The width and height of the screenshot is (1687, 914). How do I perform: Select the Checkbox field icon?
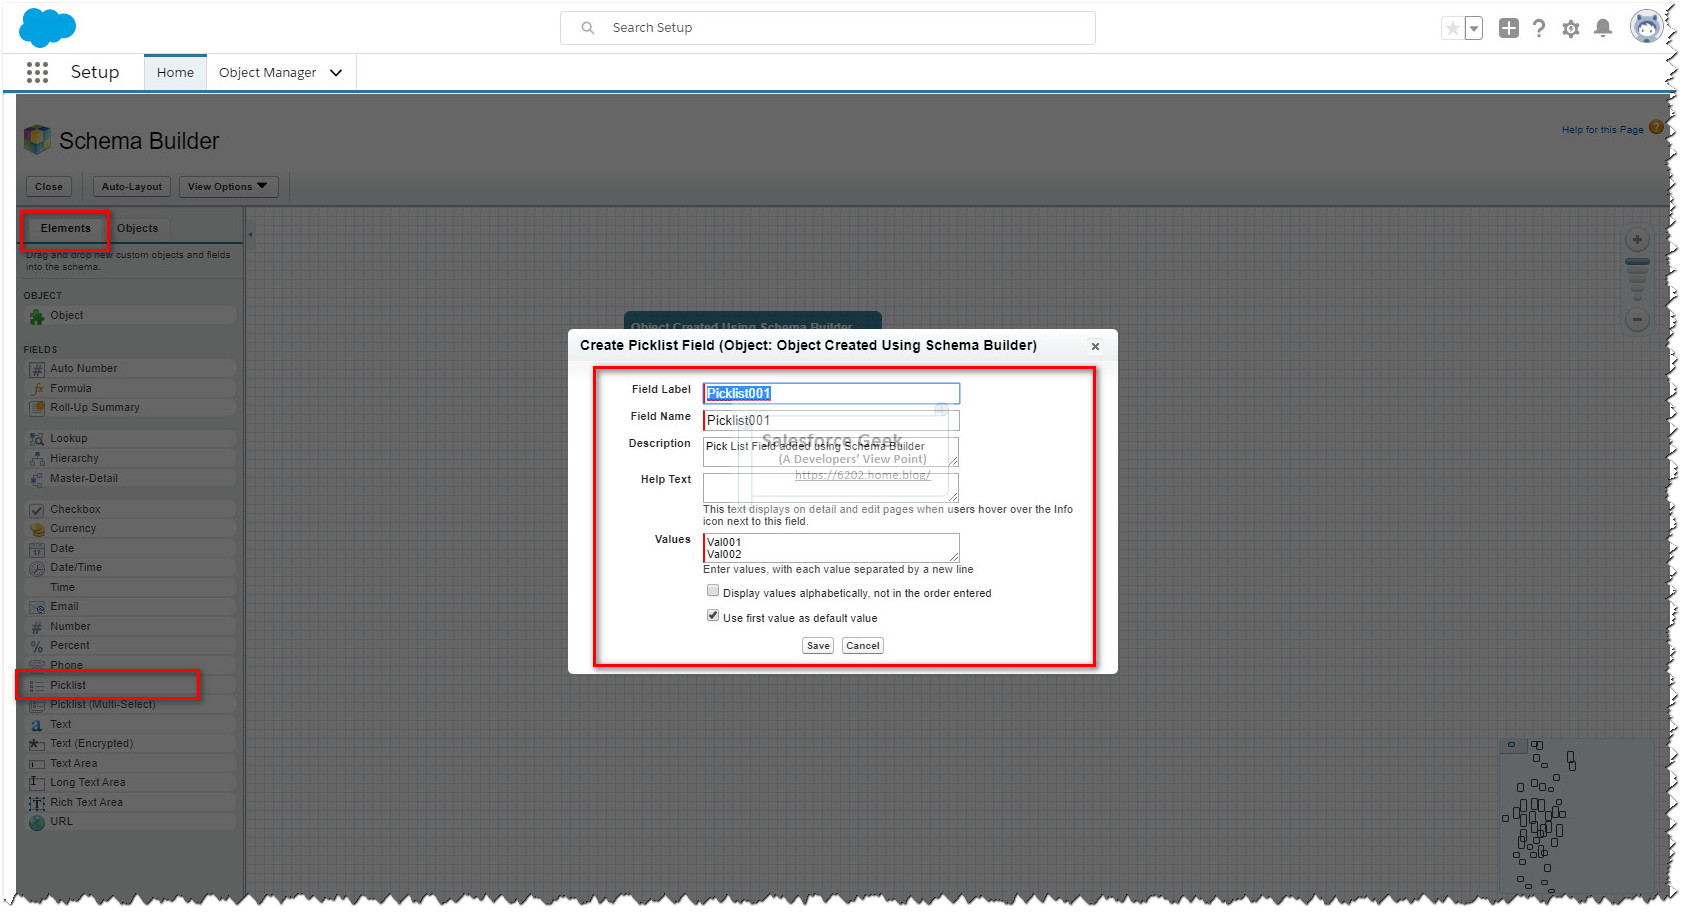click(x=37, y=510)
